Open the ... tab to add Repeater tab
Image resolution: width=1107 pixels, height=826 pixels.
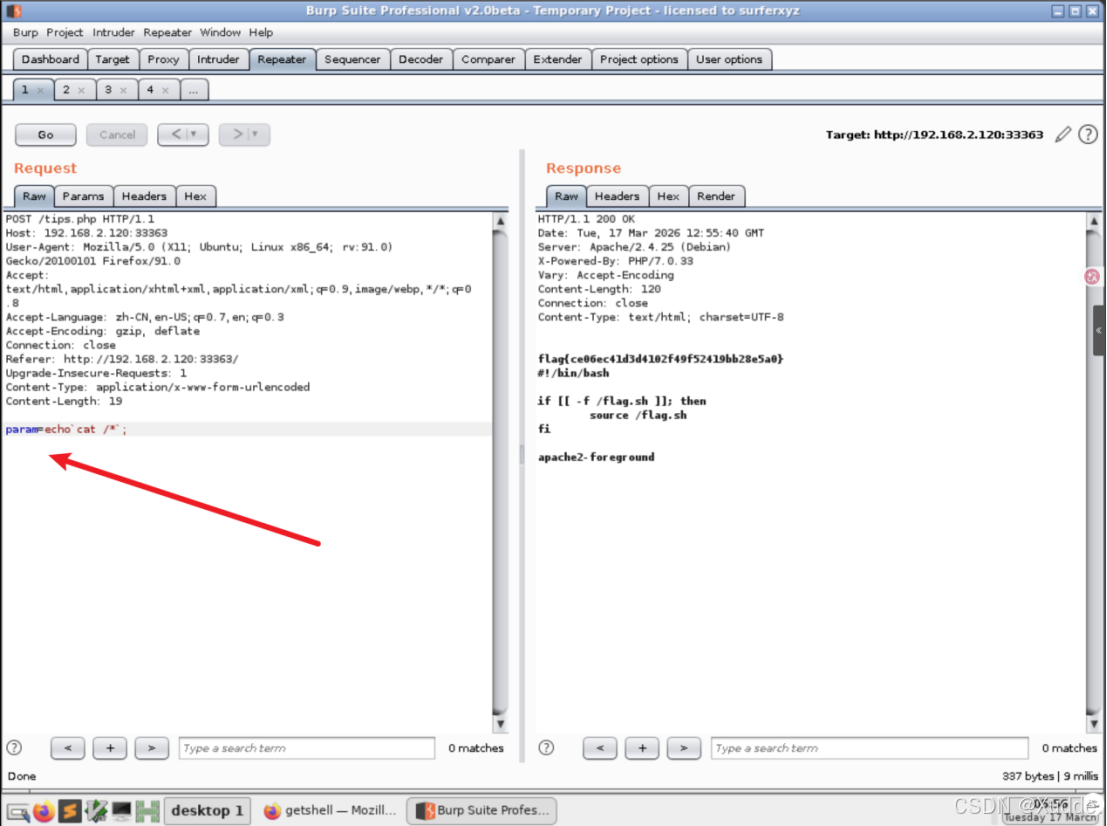coord(193,90)
